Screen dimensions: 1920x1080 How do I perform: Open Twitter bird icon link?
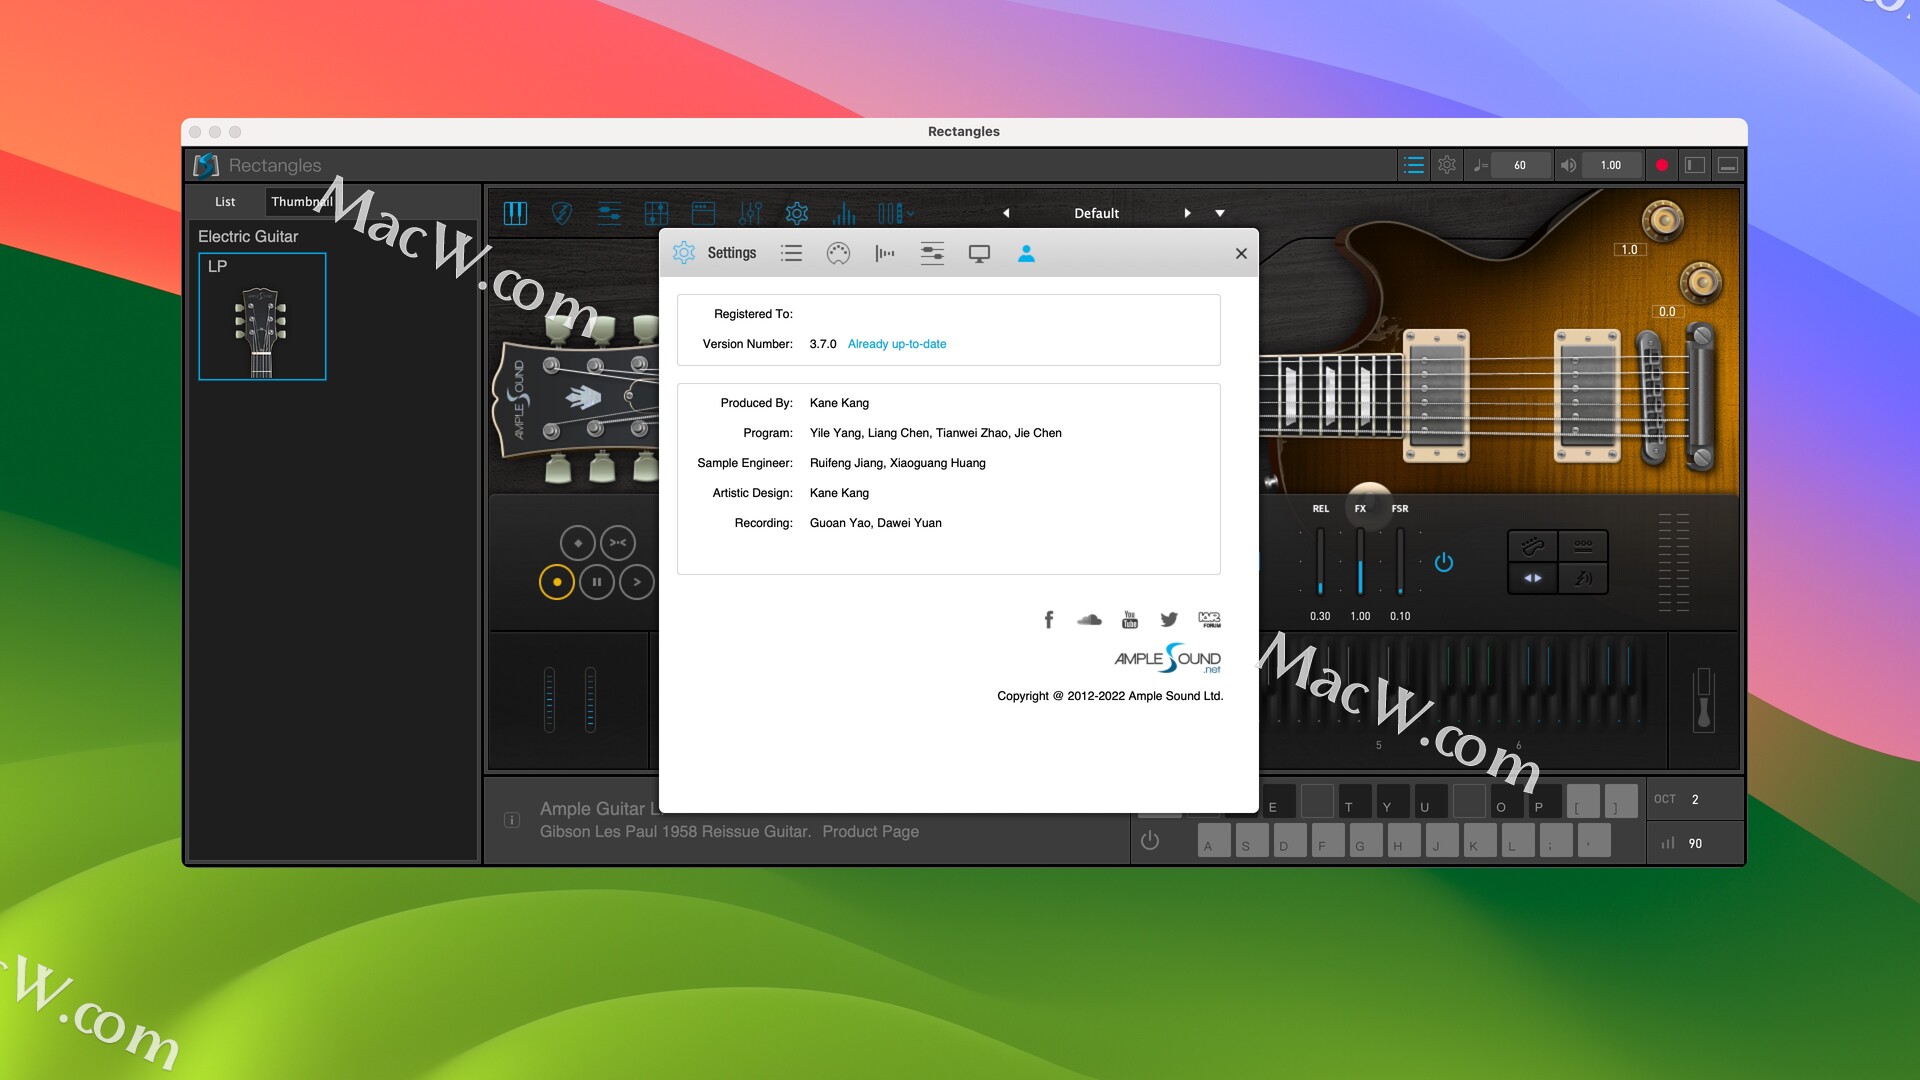coord(1169,620)
